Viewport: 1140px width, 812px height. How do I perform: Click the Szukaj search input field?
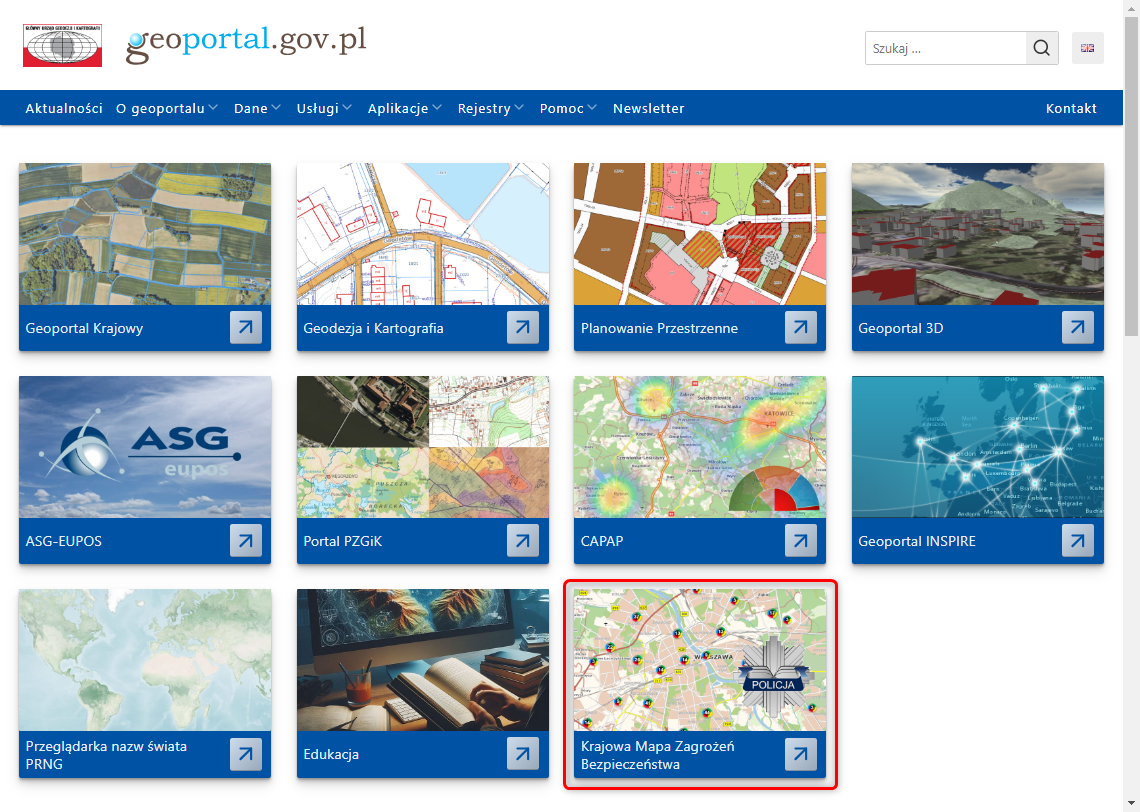(945, 48)
